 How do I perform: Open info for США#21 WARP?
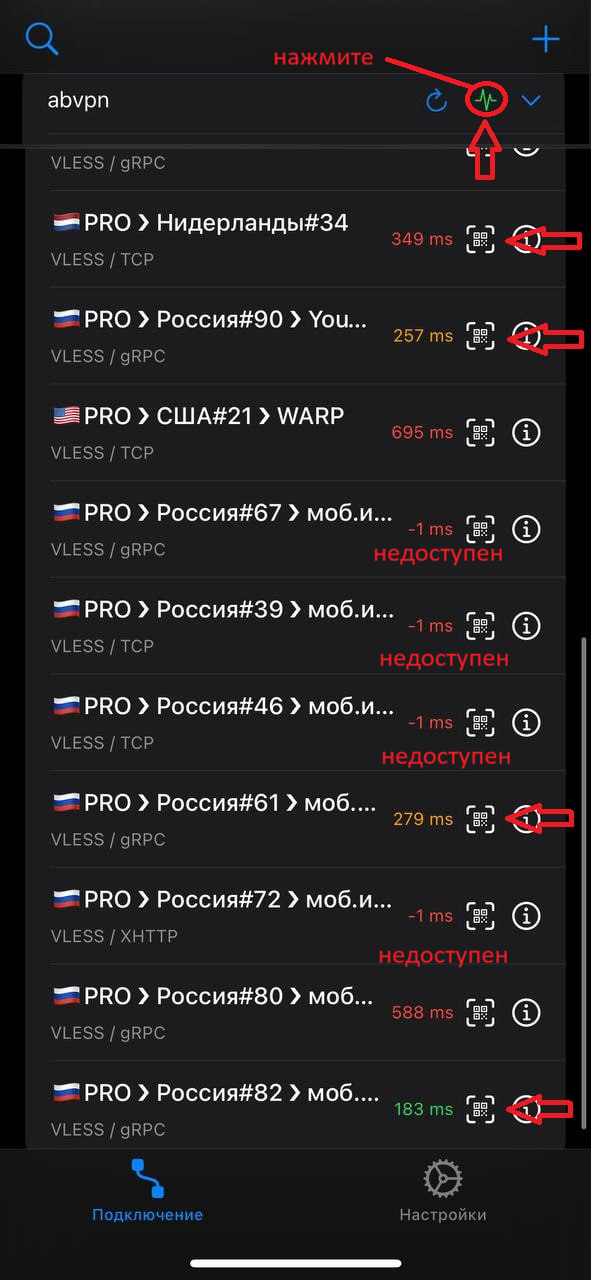pyautogui.click(x=526, y=433)
